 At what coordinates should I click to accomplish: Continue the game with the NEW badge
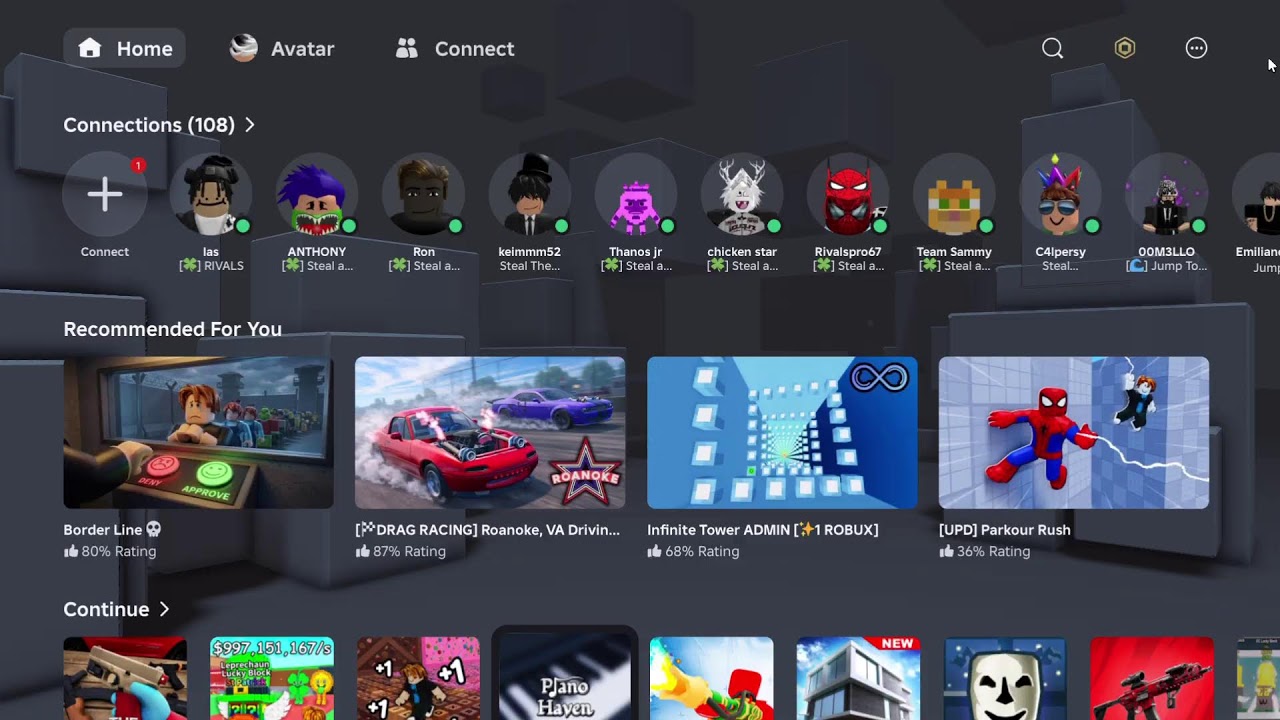858,678
